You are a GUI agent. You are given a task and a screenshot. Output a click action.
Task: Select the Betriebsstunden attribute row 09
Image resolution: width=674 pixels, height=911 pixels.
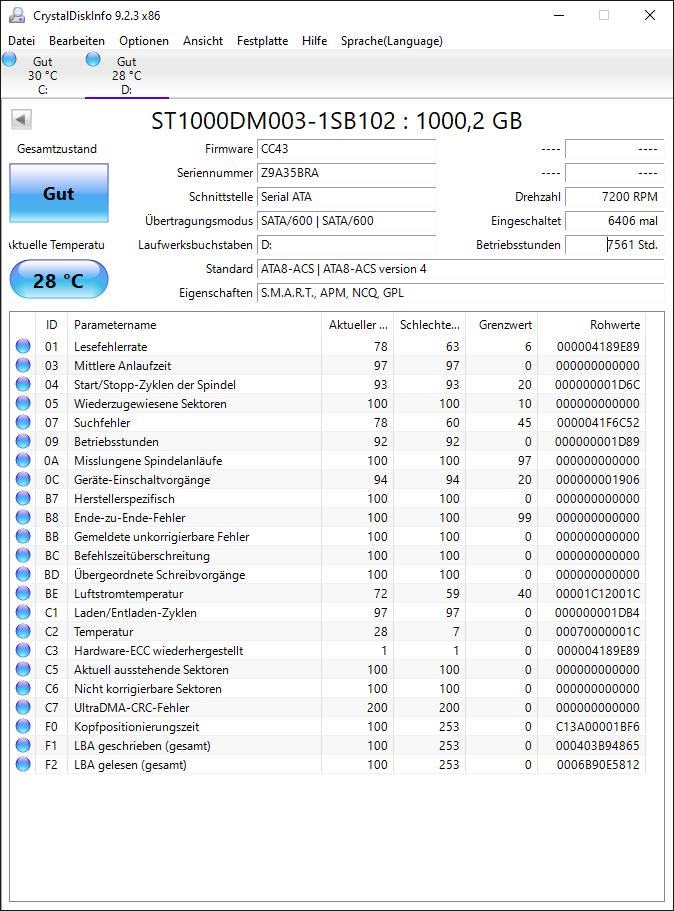[x=328, y=442]
